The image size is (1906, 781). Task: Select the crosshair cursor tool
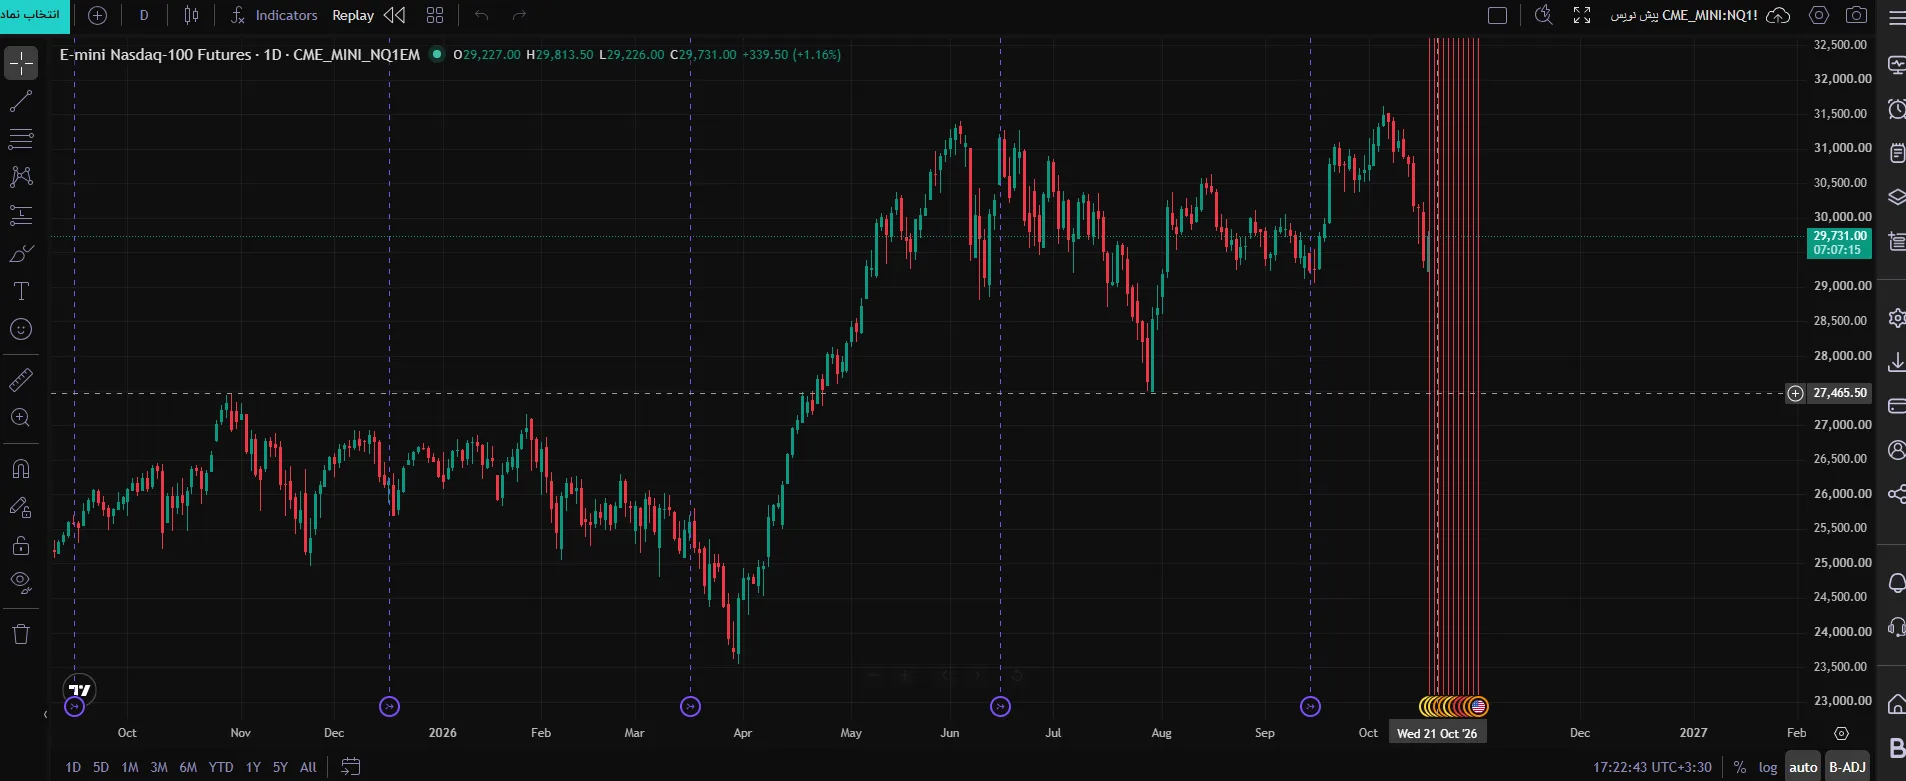point(21,64)
